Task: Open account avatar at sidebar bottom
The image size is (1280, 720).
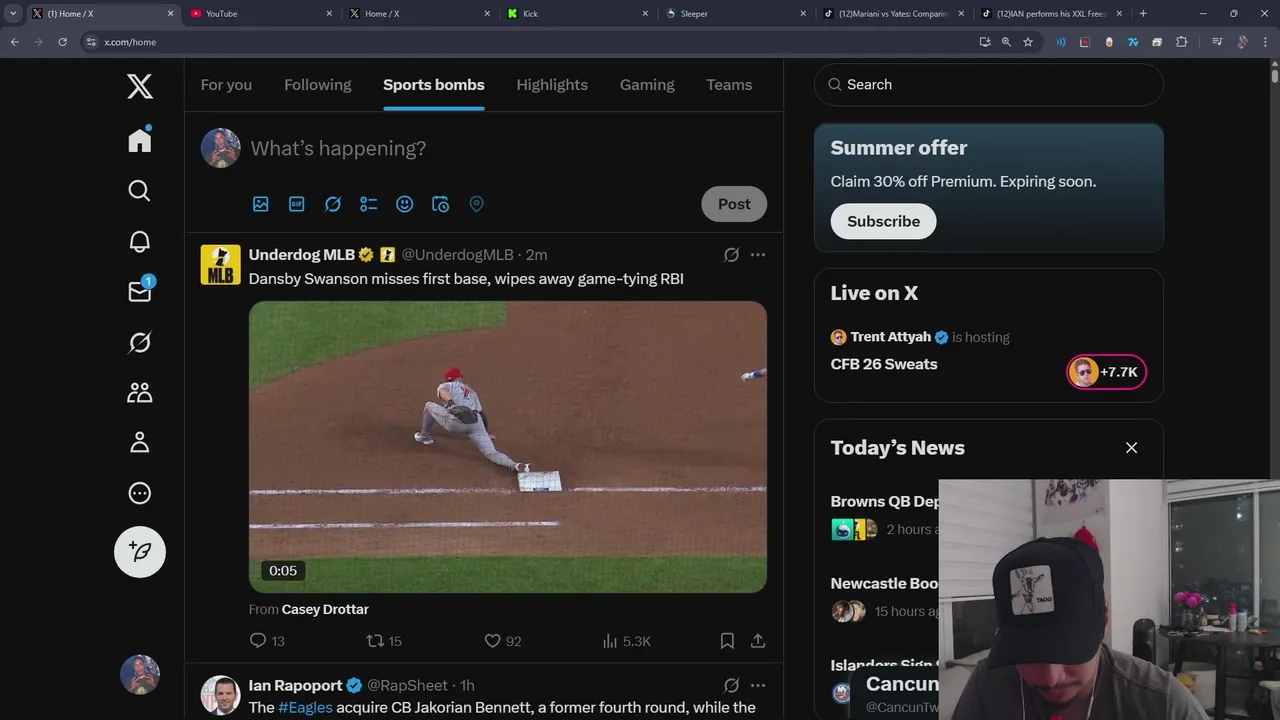Action: click(x=140, y=675)
